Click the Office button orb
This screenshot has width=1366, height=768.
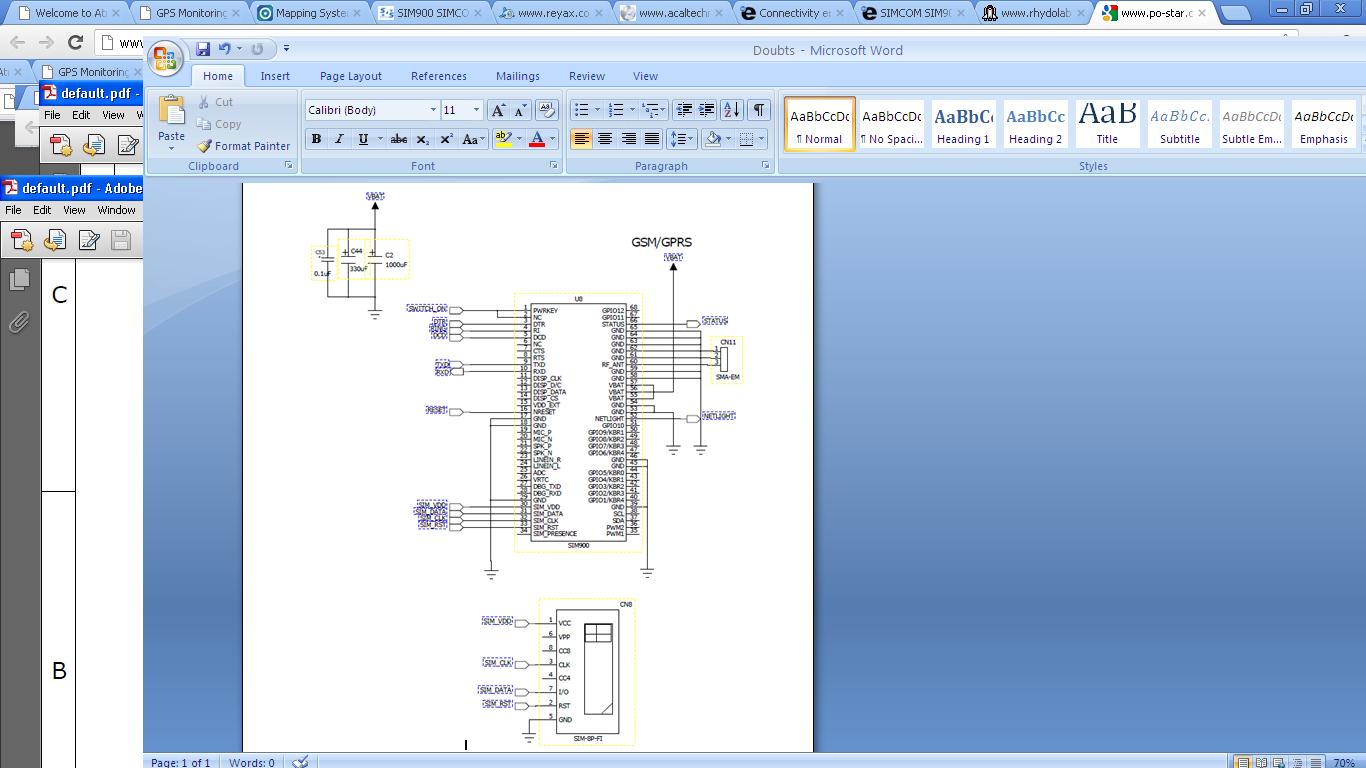point(165,58)
